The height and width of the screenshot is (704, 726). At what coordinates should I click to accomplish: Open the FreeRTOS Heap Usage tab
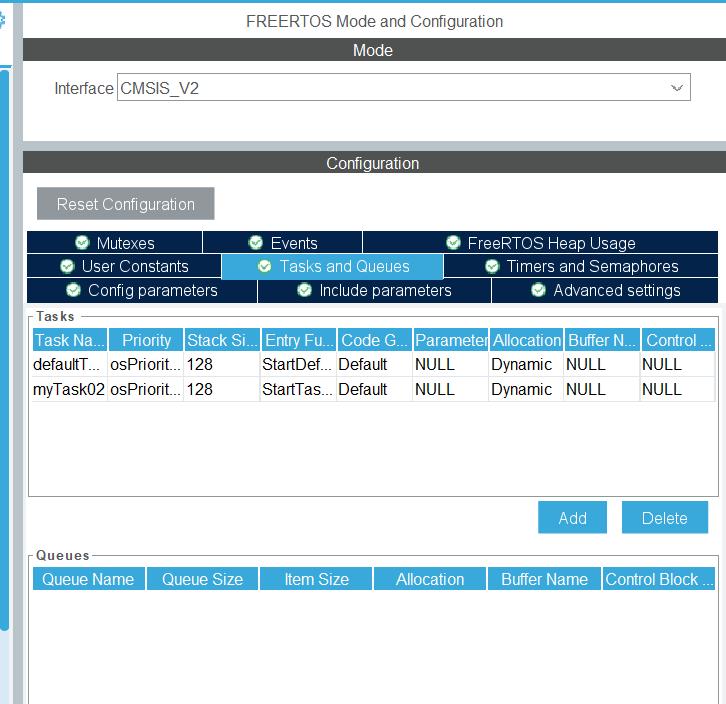[x=540, y=243]
